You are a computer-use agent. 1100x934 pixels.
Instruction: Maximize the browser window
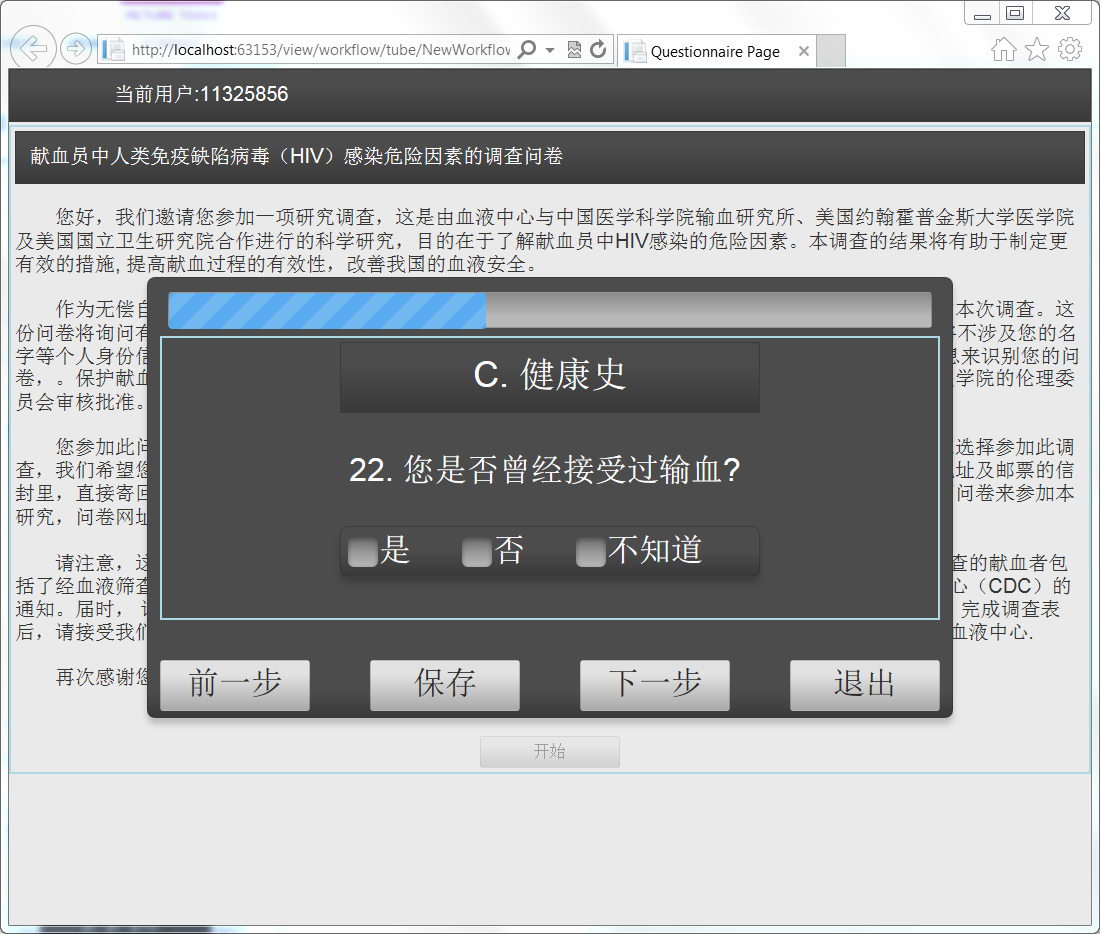1015,13
